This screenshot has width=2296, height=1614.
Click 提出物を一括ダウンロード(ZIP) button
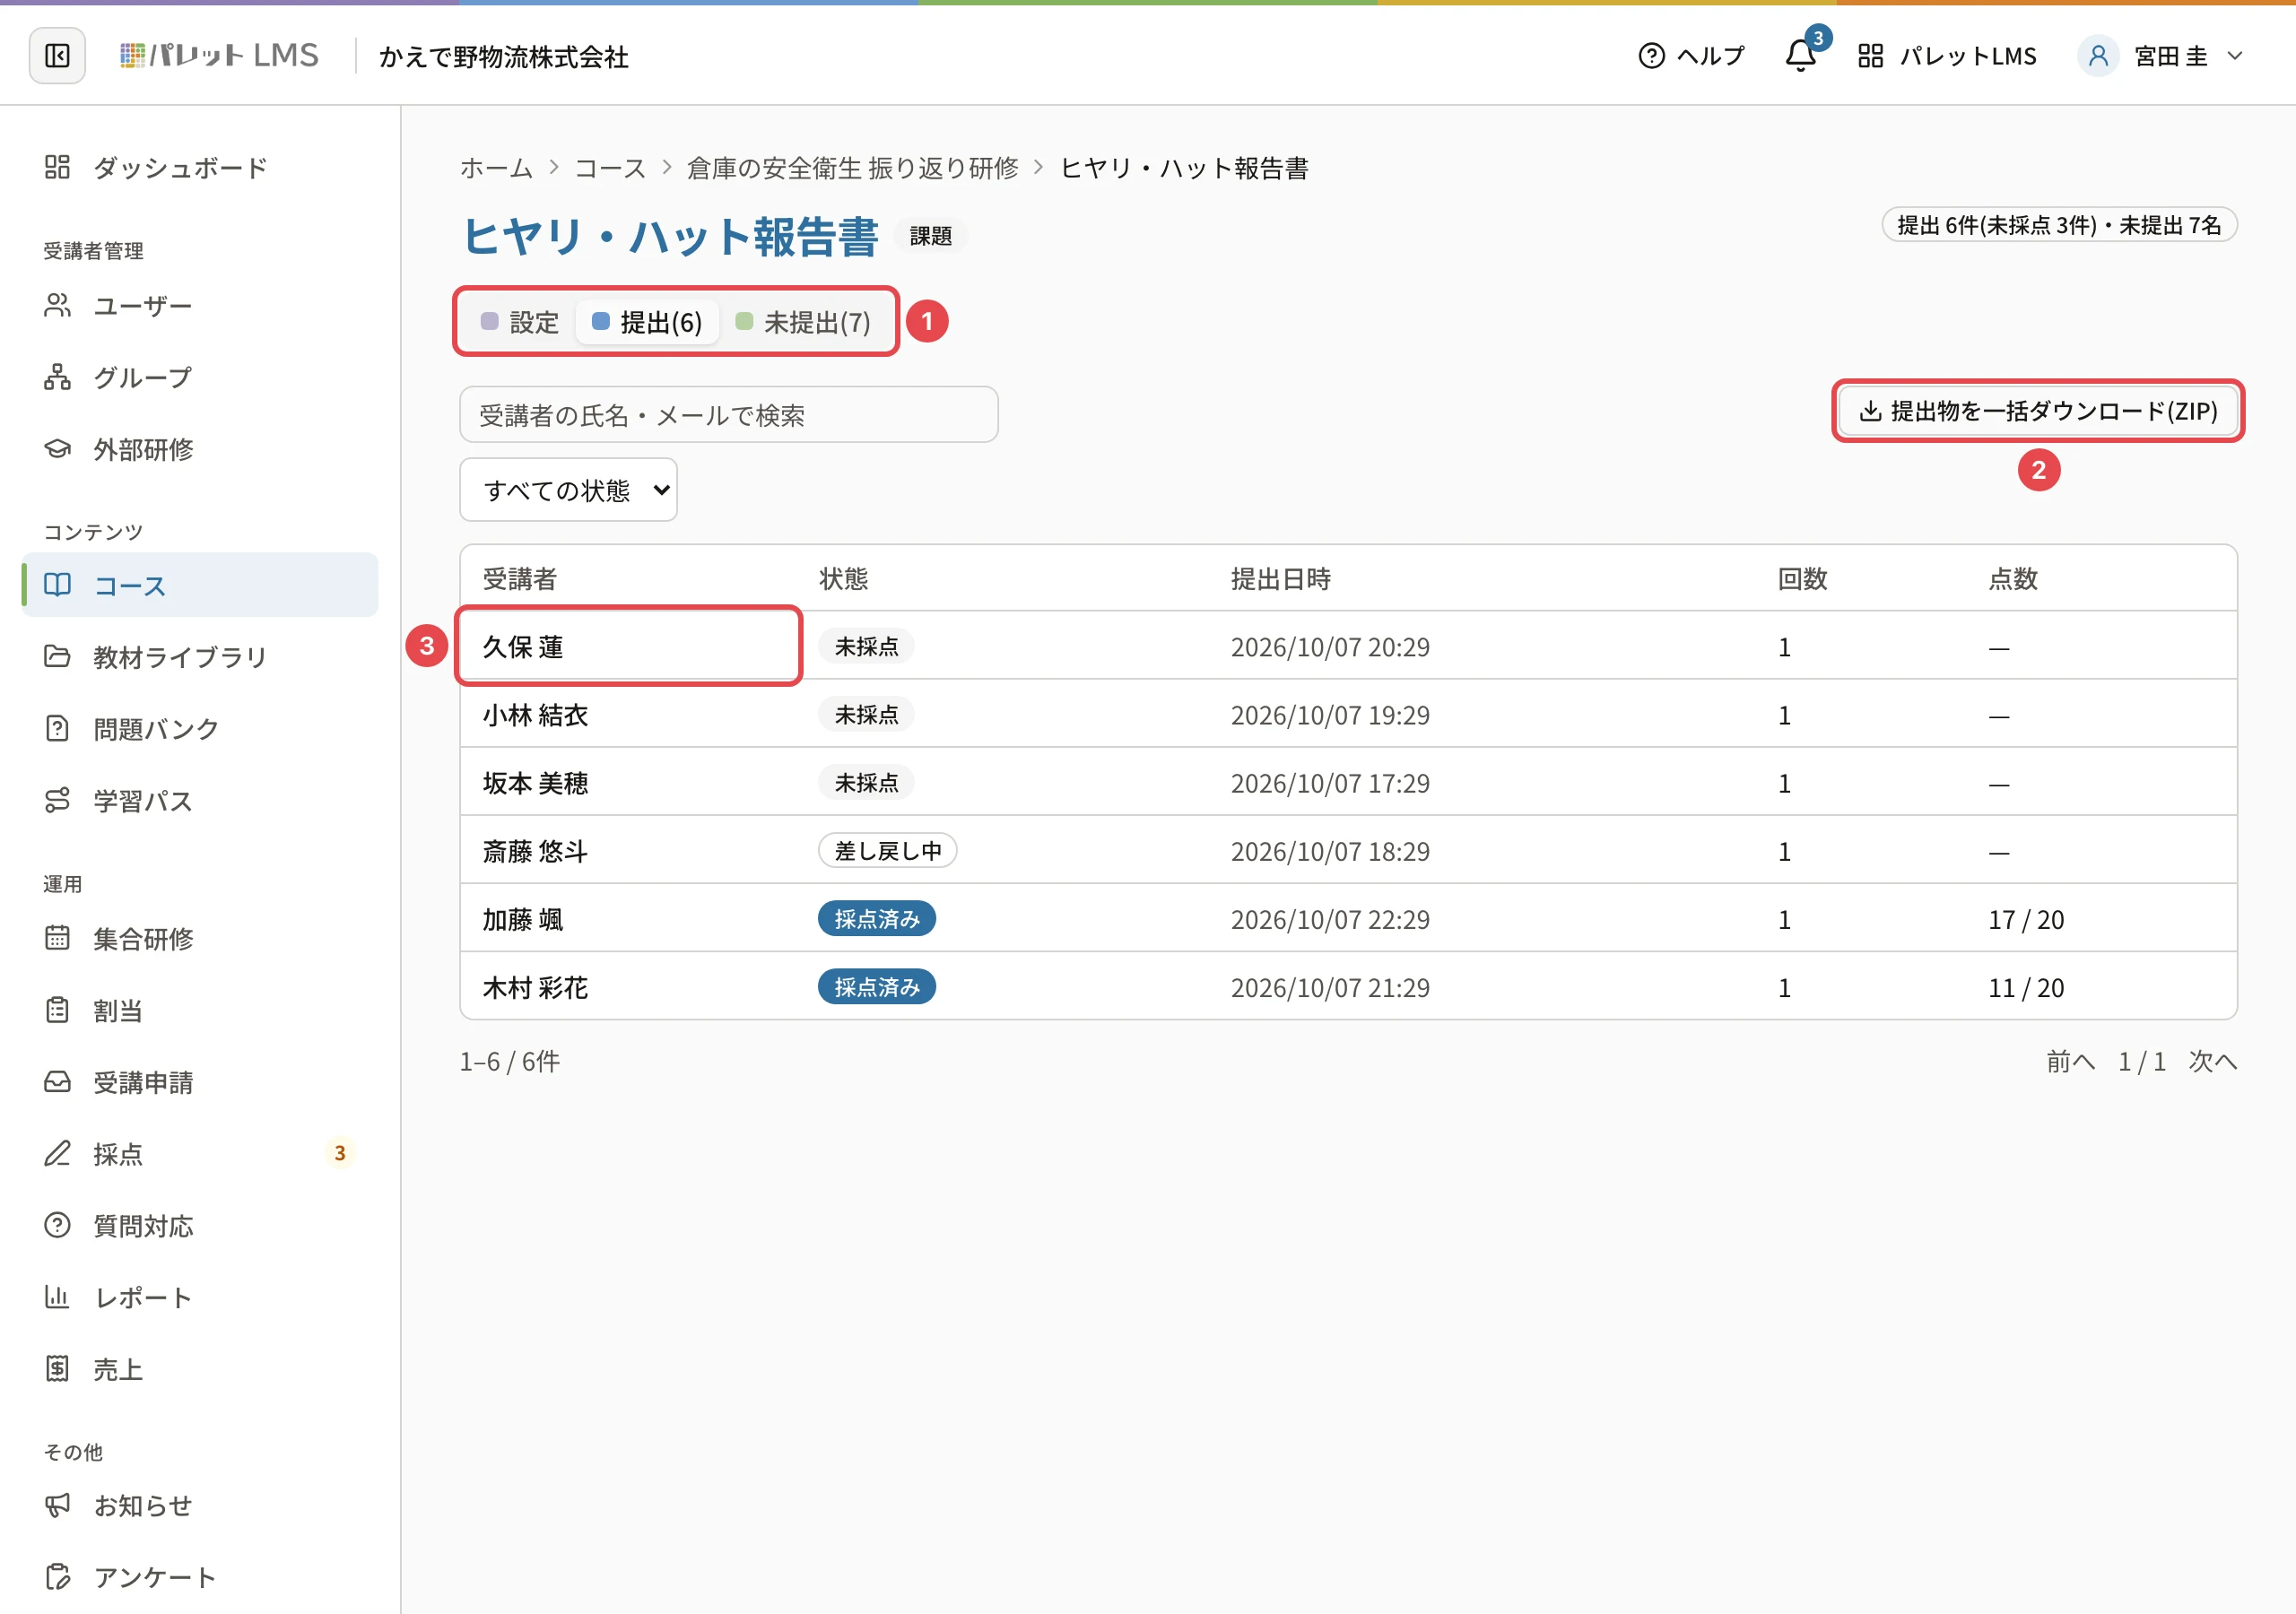click(x=2038, y=411)
